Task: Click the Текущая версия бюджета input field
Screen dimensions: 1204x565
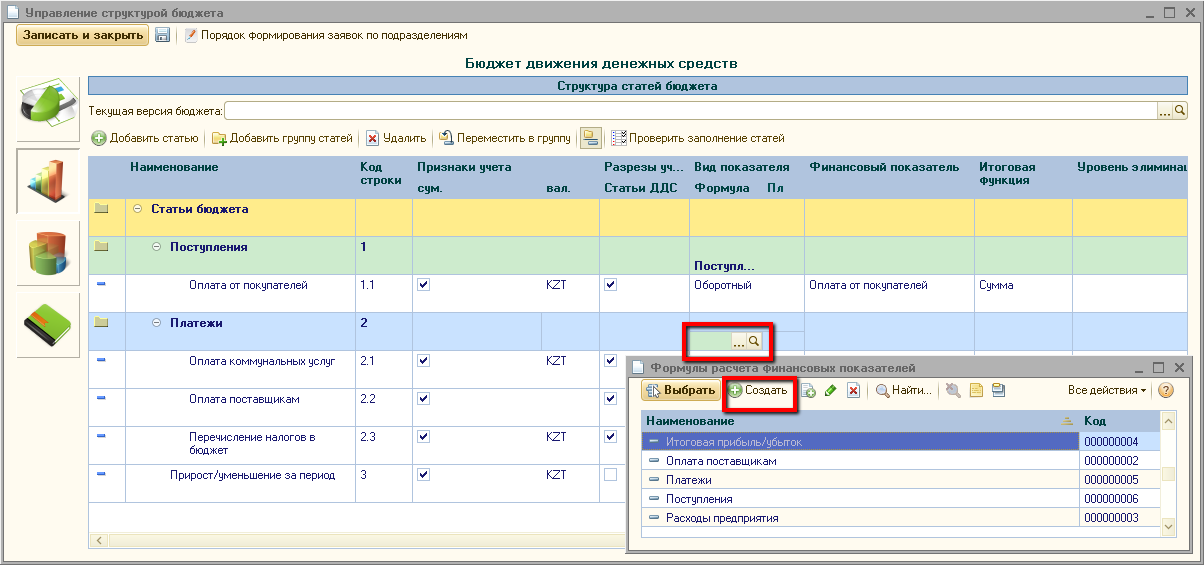Action: (690, 111)
